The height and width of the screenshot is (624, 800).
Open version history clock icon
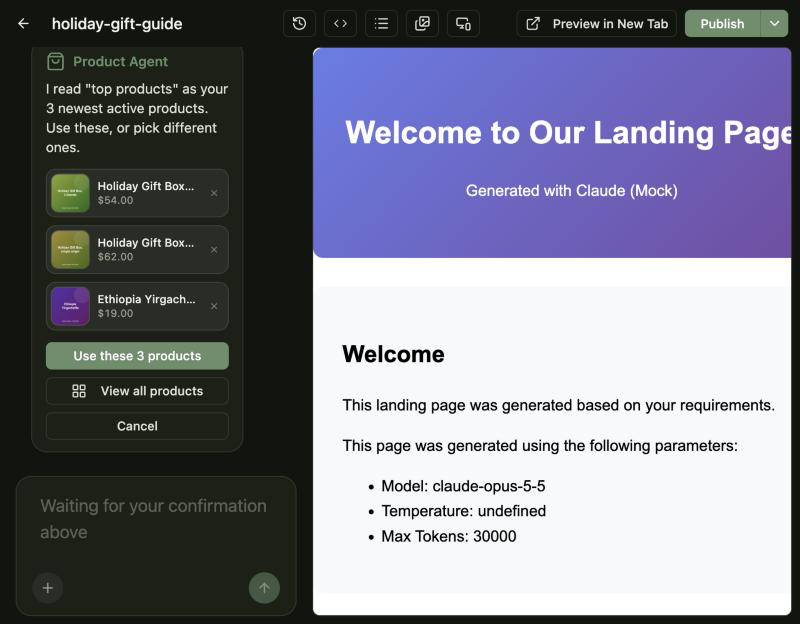[x=299, y=24]
